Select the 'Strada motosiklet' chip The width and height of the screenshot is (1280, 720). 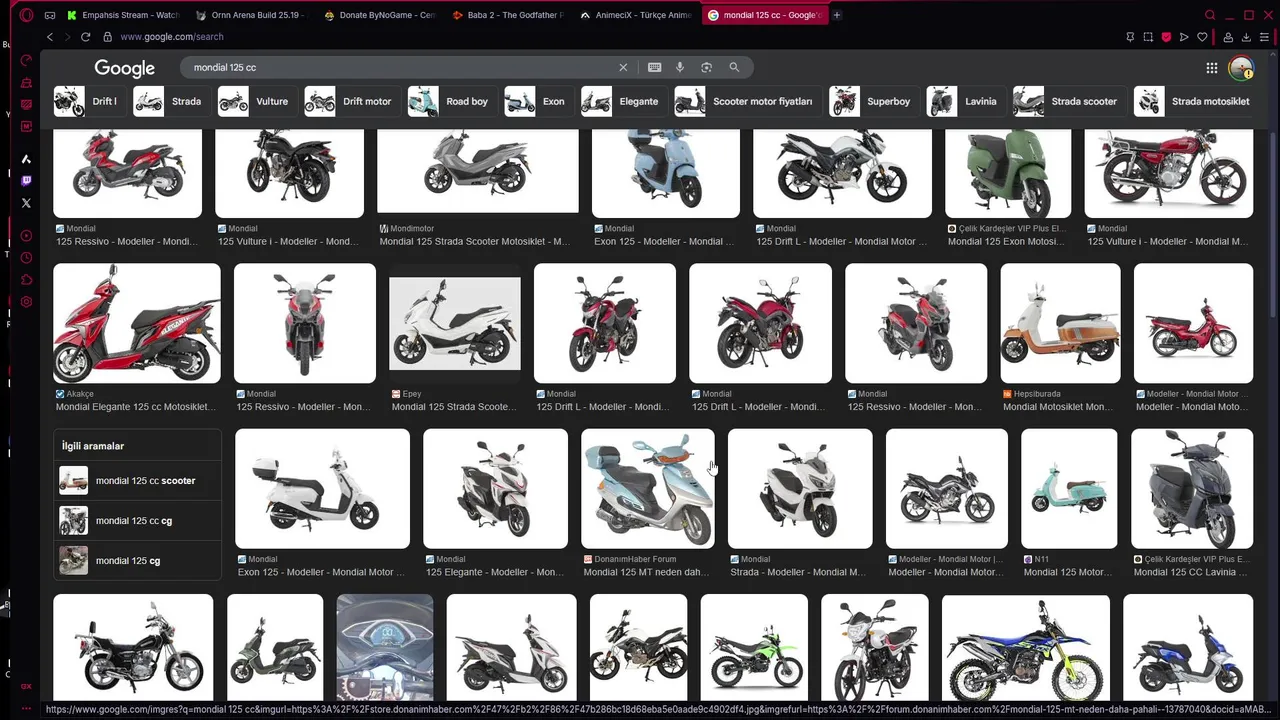[1194, 101]
